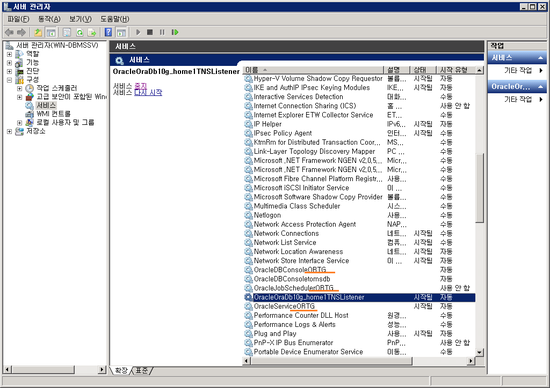Click the Refresh toolbar icon
This screenshot has height=388, width=550.
[x=80, y=33]
